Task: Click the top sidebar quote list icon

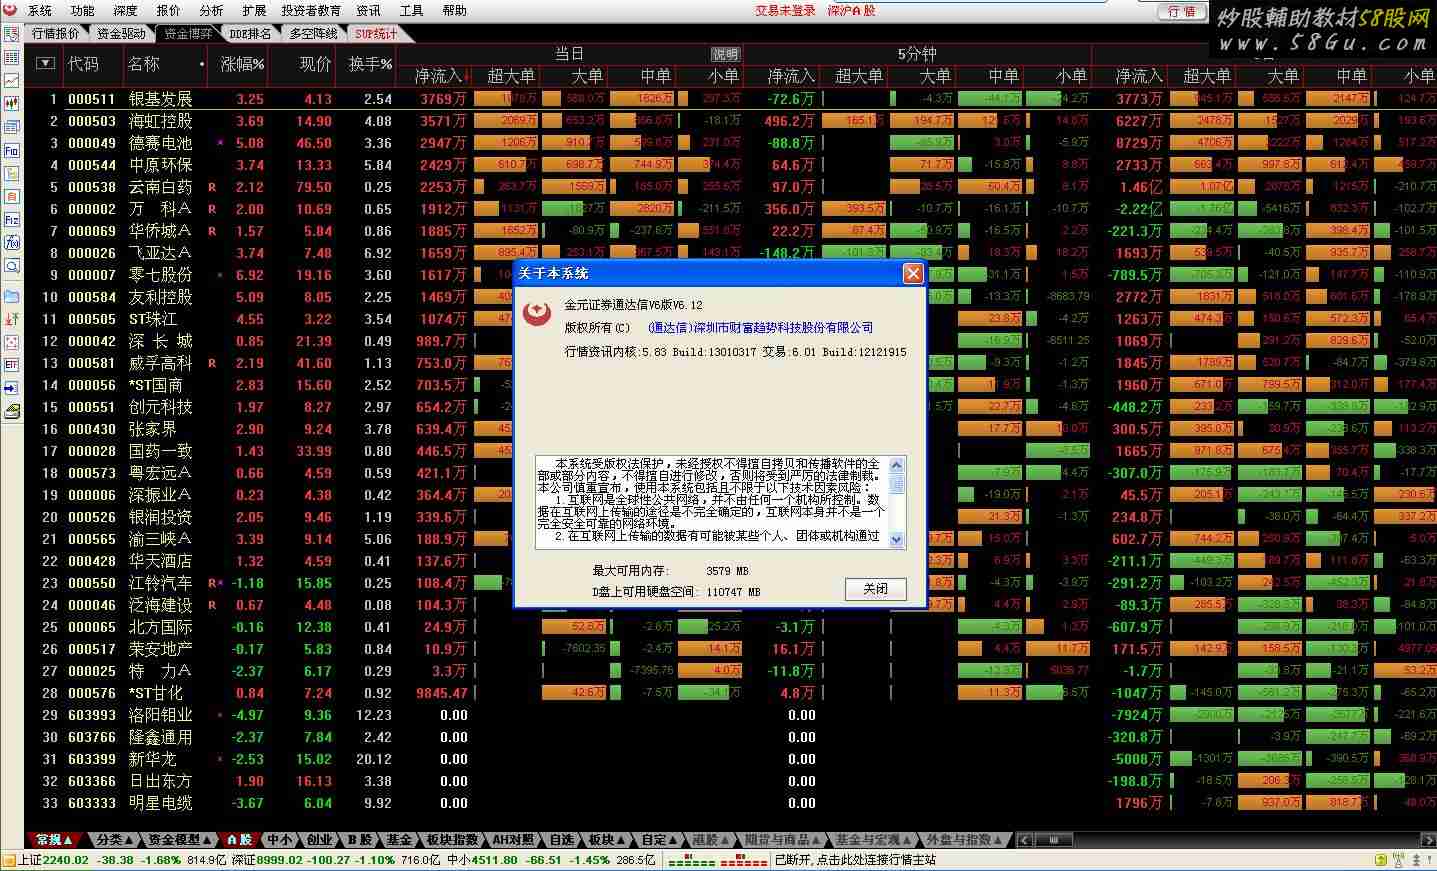Action: pyautogui.click(x=11, y=34)
